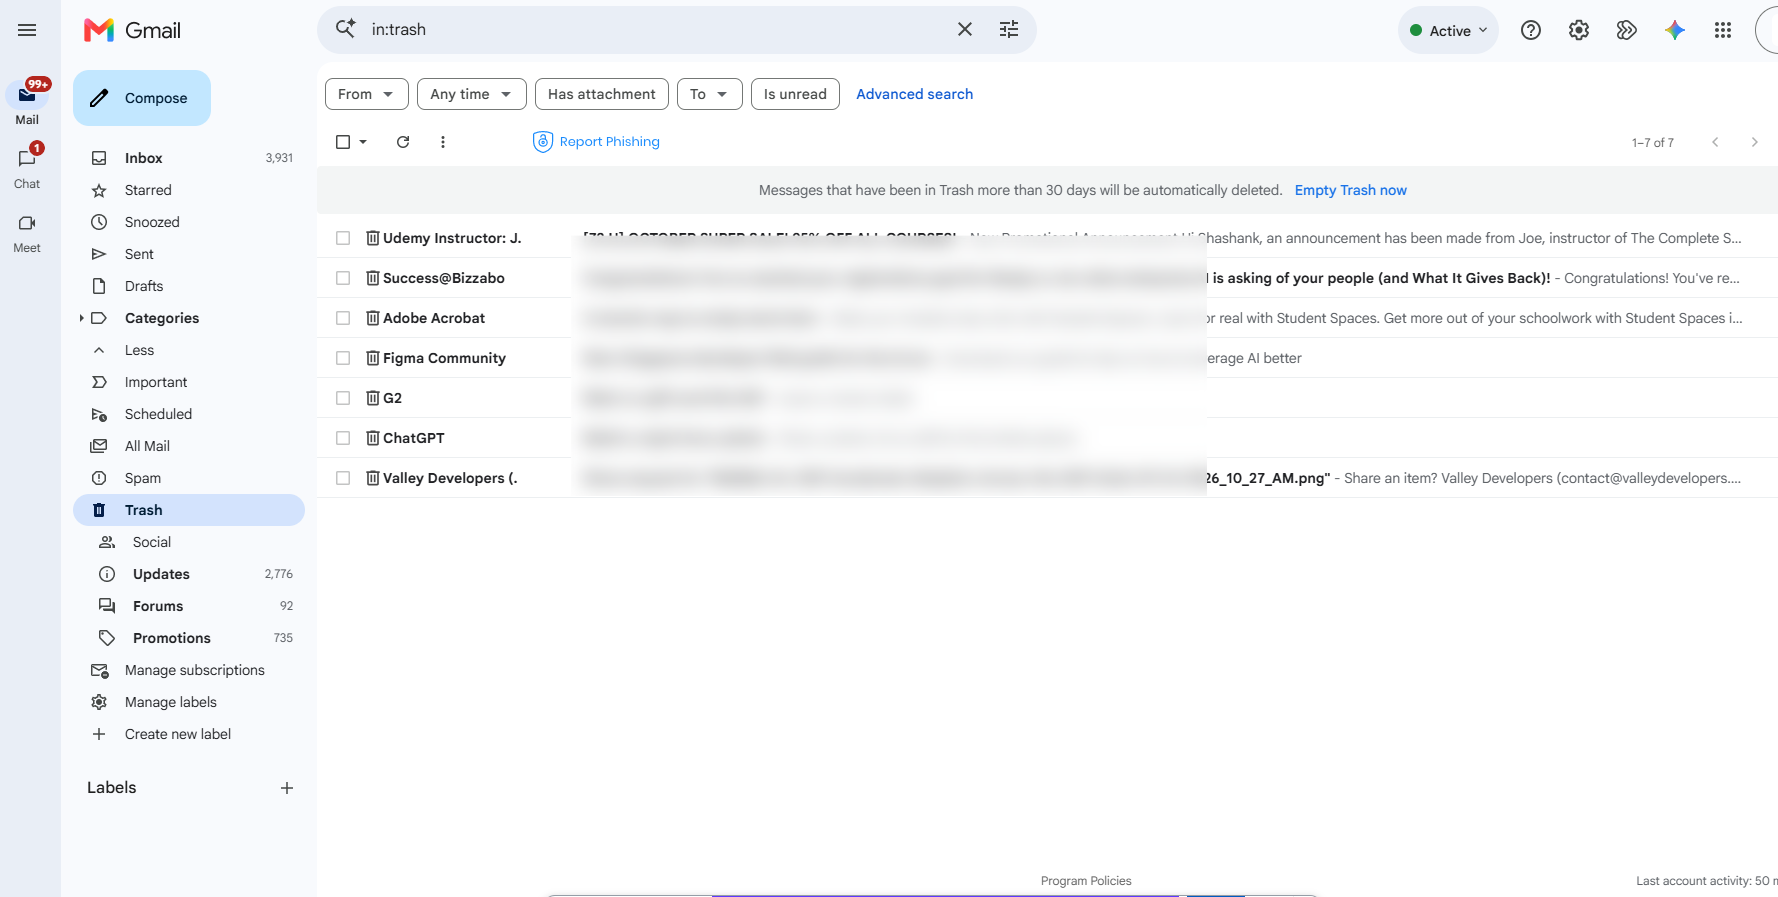Select the Adobe Acrobat email checkbox
Image resolution: width=1778 pixels, height=897 pixels.
tap(343, 318)
